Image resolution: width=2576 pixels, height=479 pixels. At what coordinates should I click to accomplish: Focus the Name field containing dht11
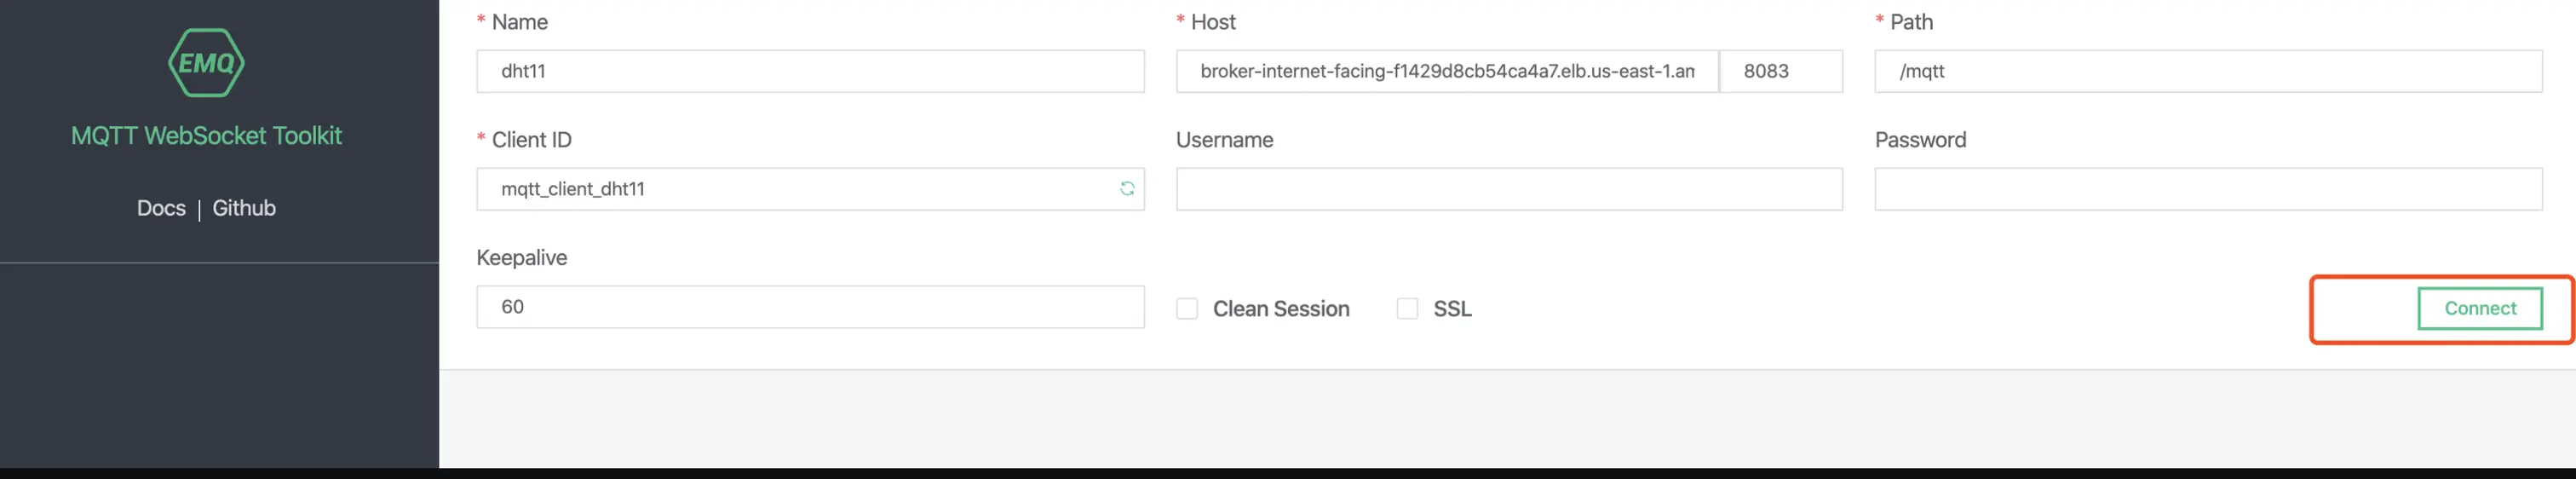tap(810, 71)
